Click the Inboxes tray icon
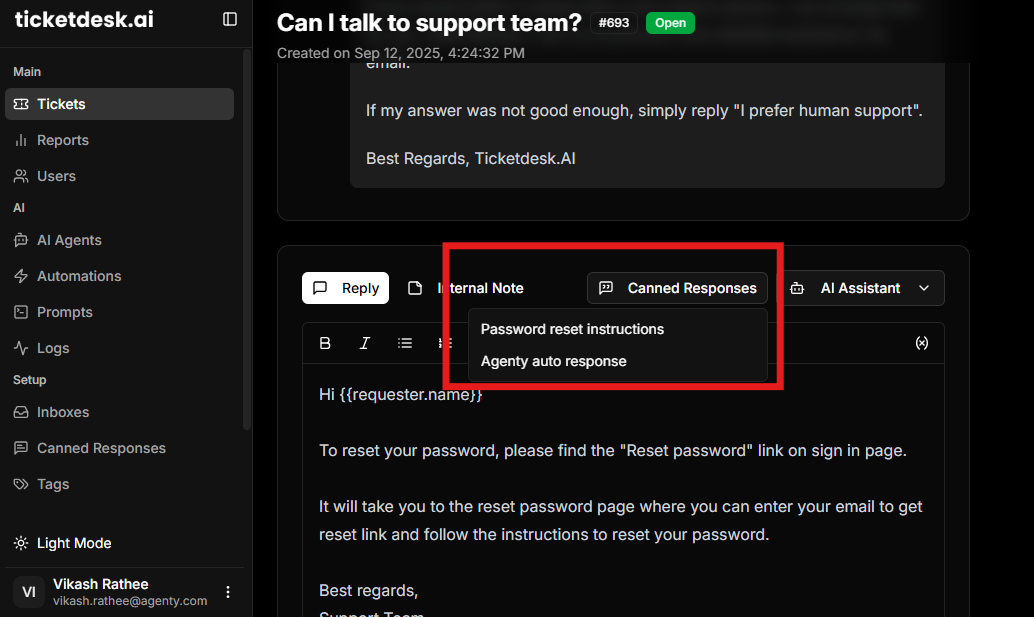This screenshot has height=617, width=1034. (x=21, y=412)
